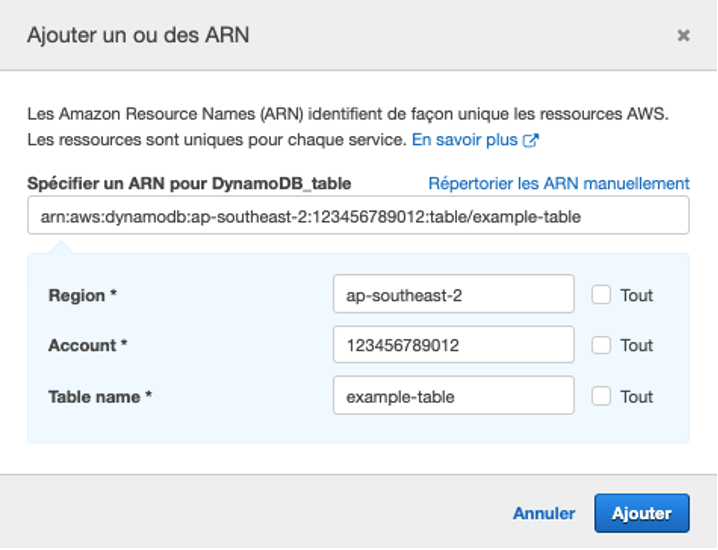Viewport: 718px width, 550px height.
Task: Close the Ajouter un ou des ARN dialog
Action: [x=683, y=35]
